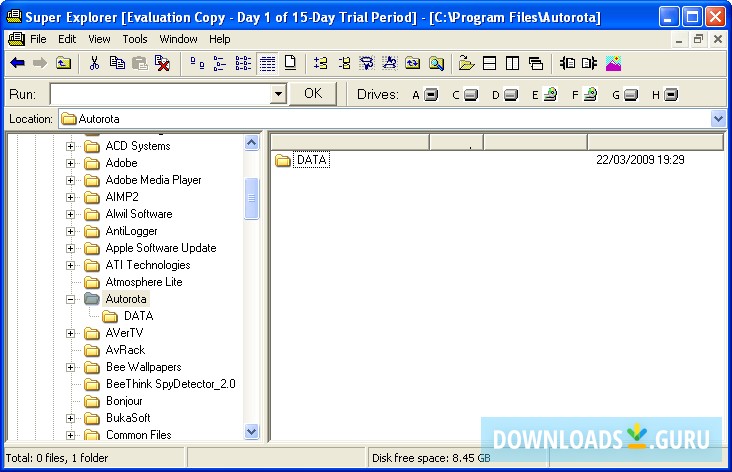Image resolution: width=732 pixels, height=472 pixels.
Task: Switch to list view
Action: (243, 63)
